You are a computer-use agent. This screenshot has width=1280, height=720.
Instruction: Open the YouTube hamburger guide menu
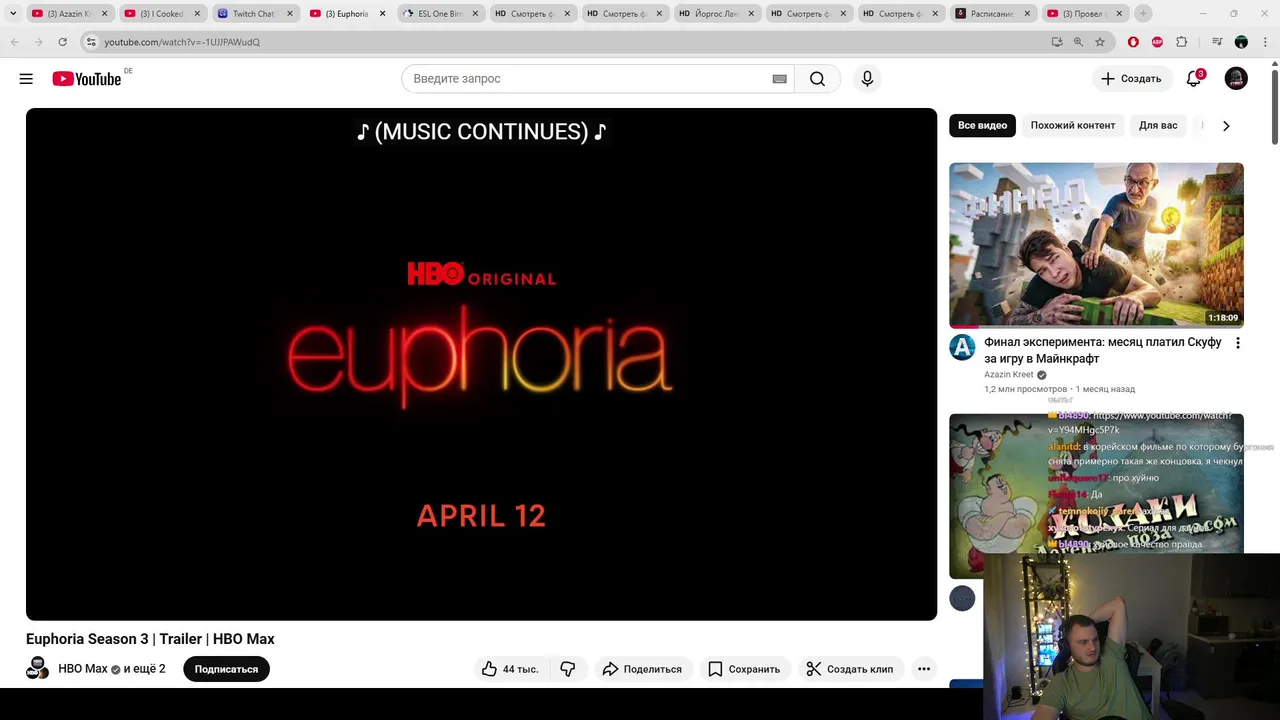pyautogui.click(x=26, y=79)
